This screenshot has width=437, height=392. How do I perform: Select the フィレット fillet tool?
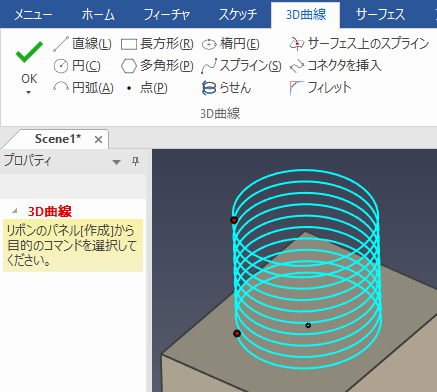pyautogui.click(x=321, y=88)
